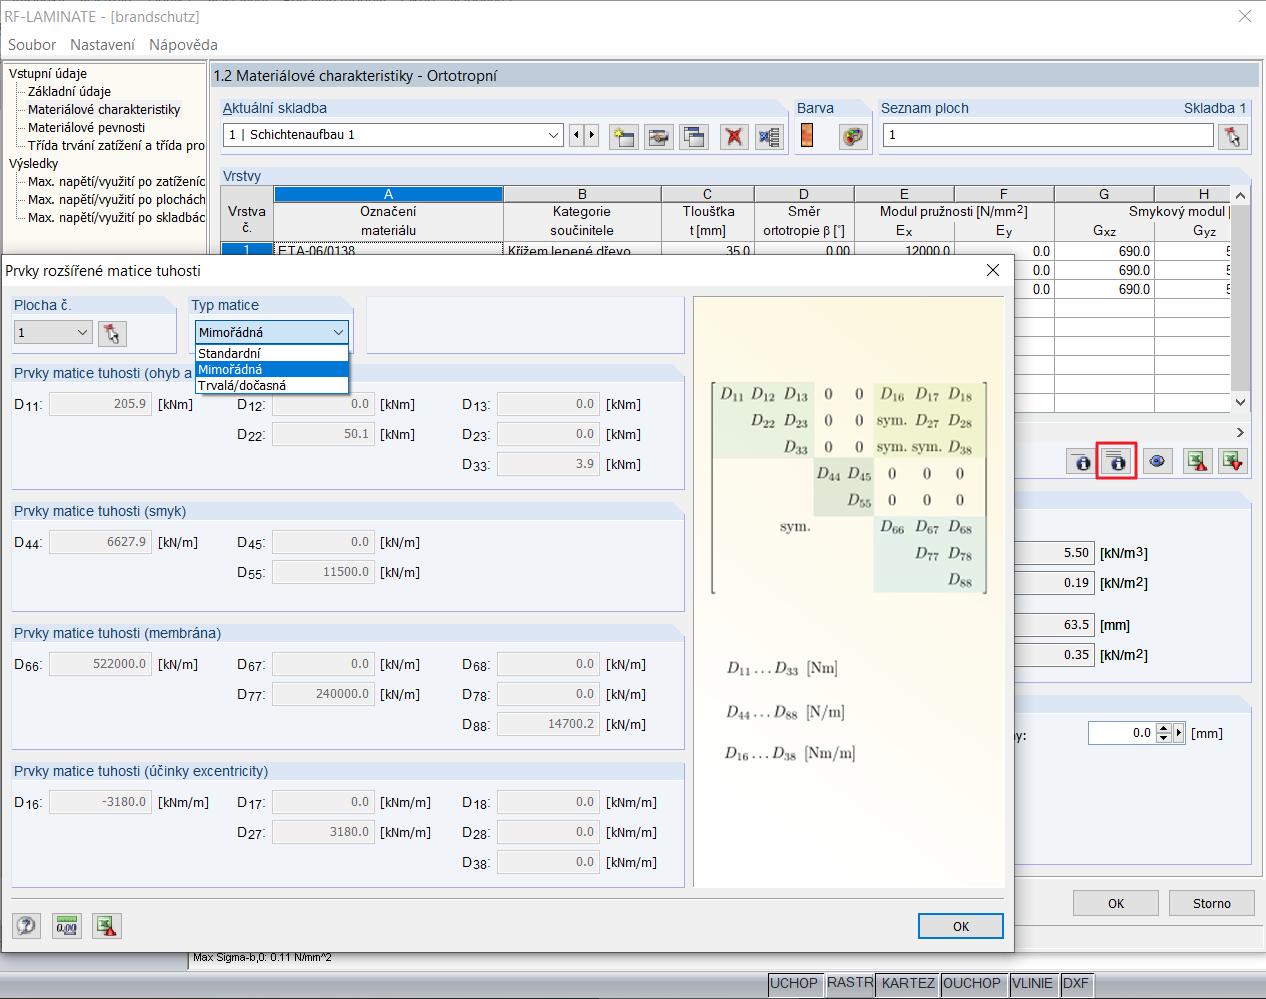Collapse the Typ matice combo box

click(x=338, y=332)
